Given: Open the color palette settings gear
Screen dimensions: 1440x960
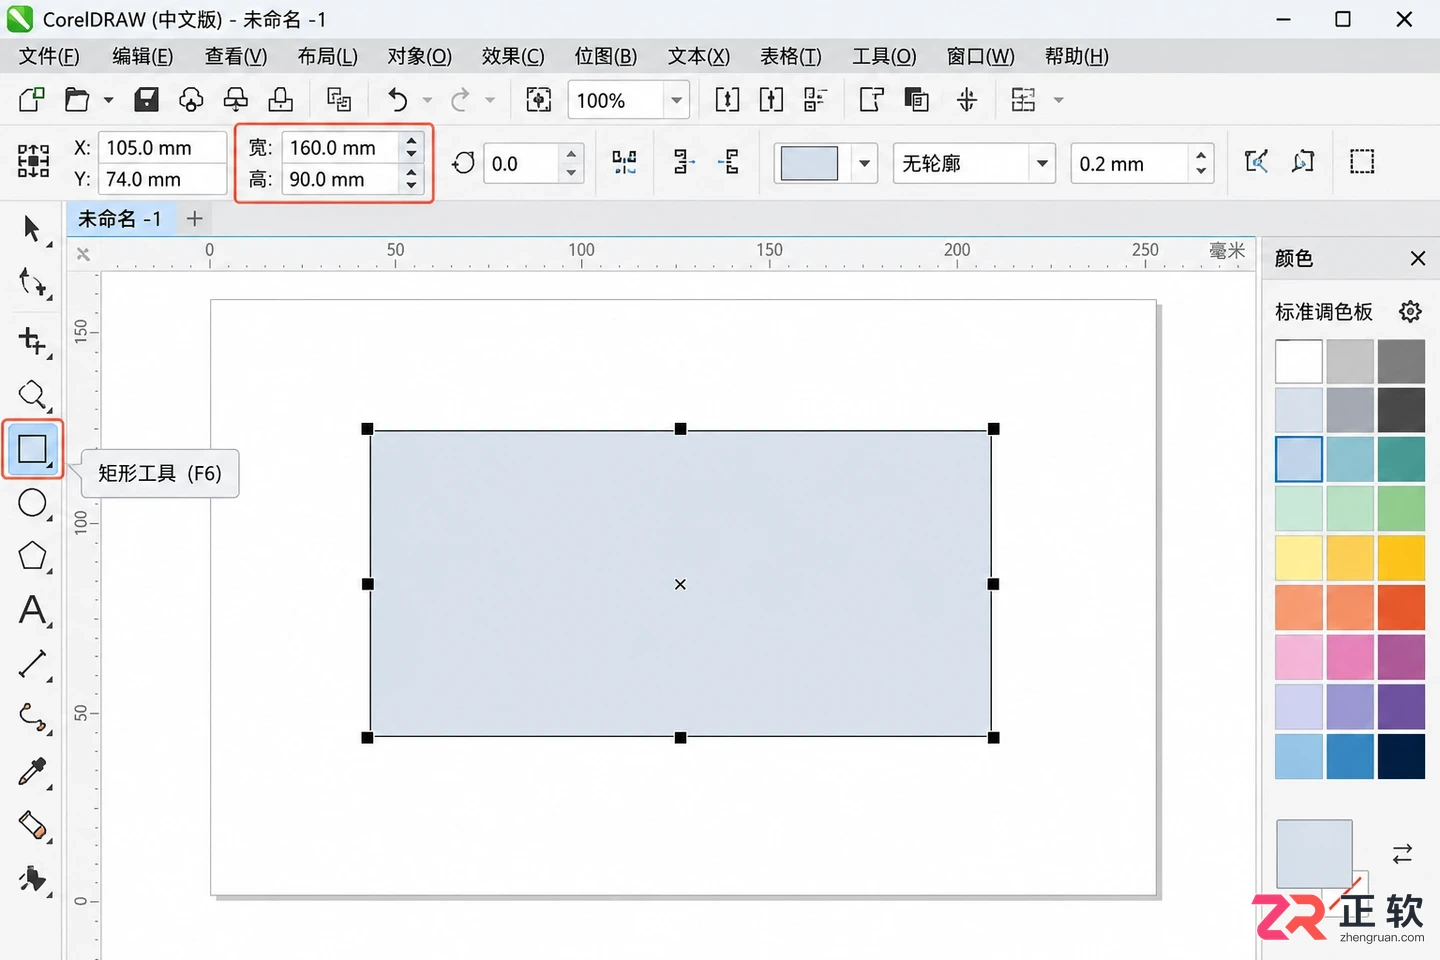Looking at the screenshot, I should pyautogui.click(x=1410, y=312).
